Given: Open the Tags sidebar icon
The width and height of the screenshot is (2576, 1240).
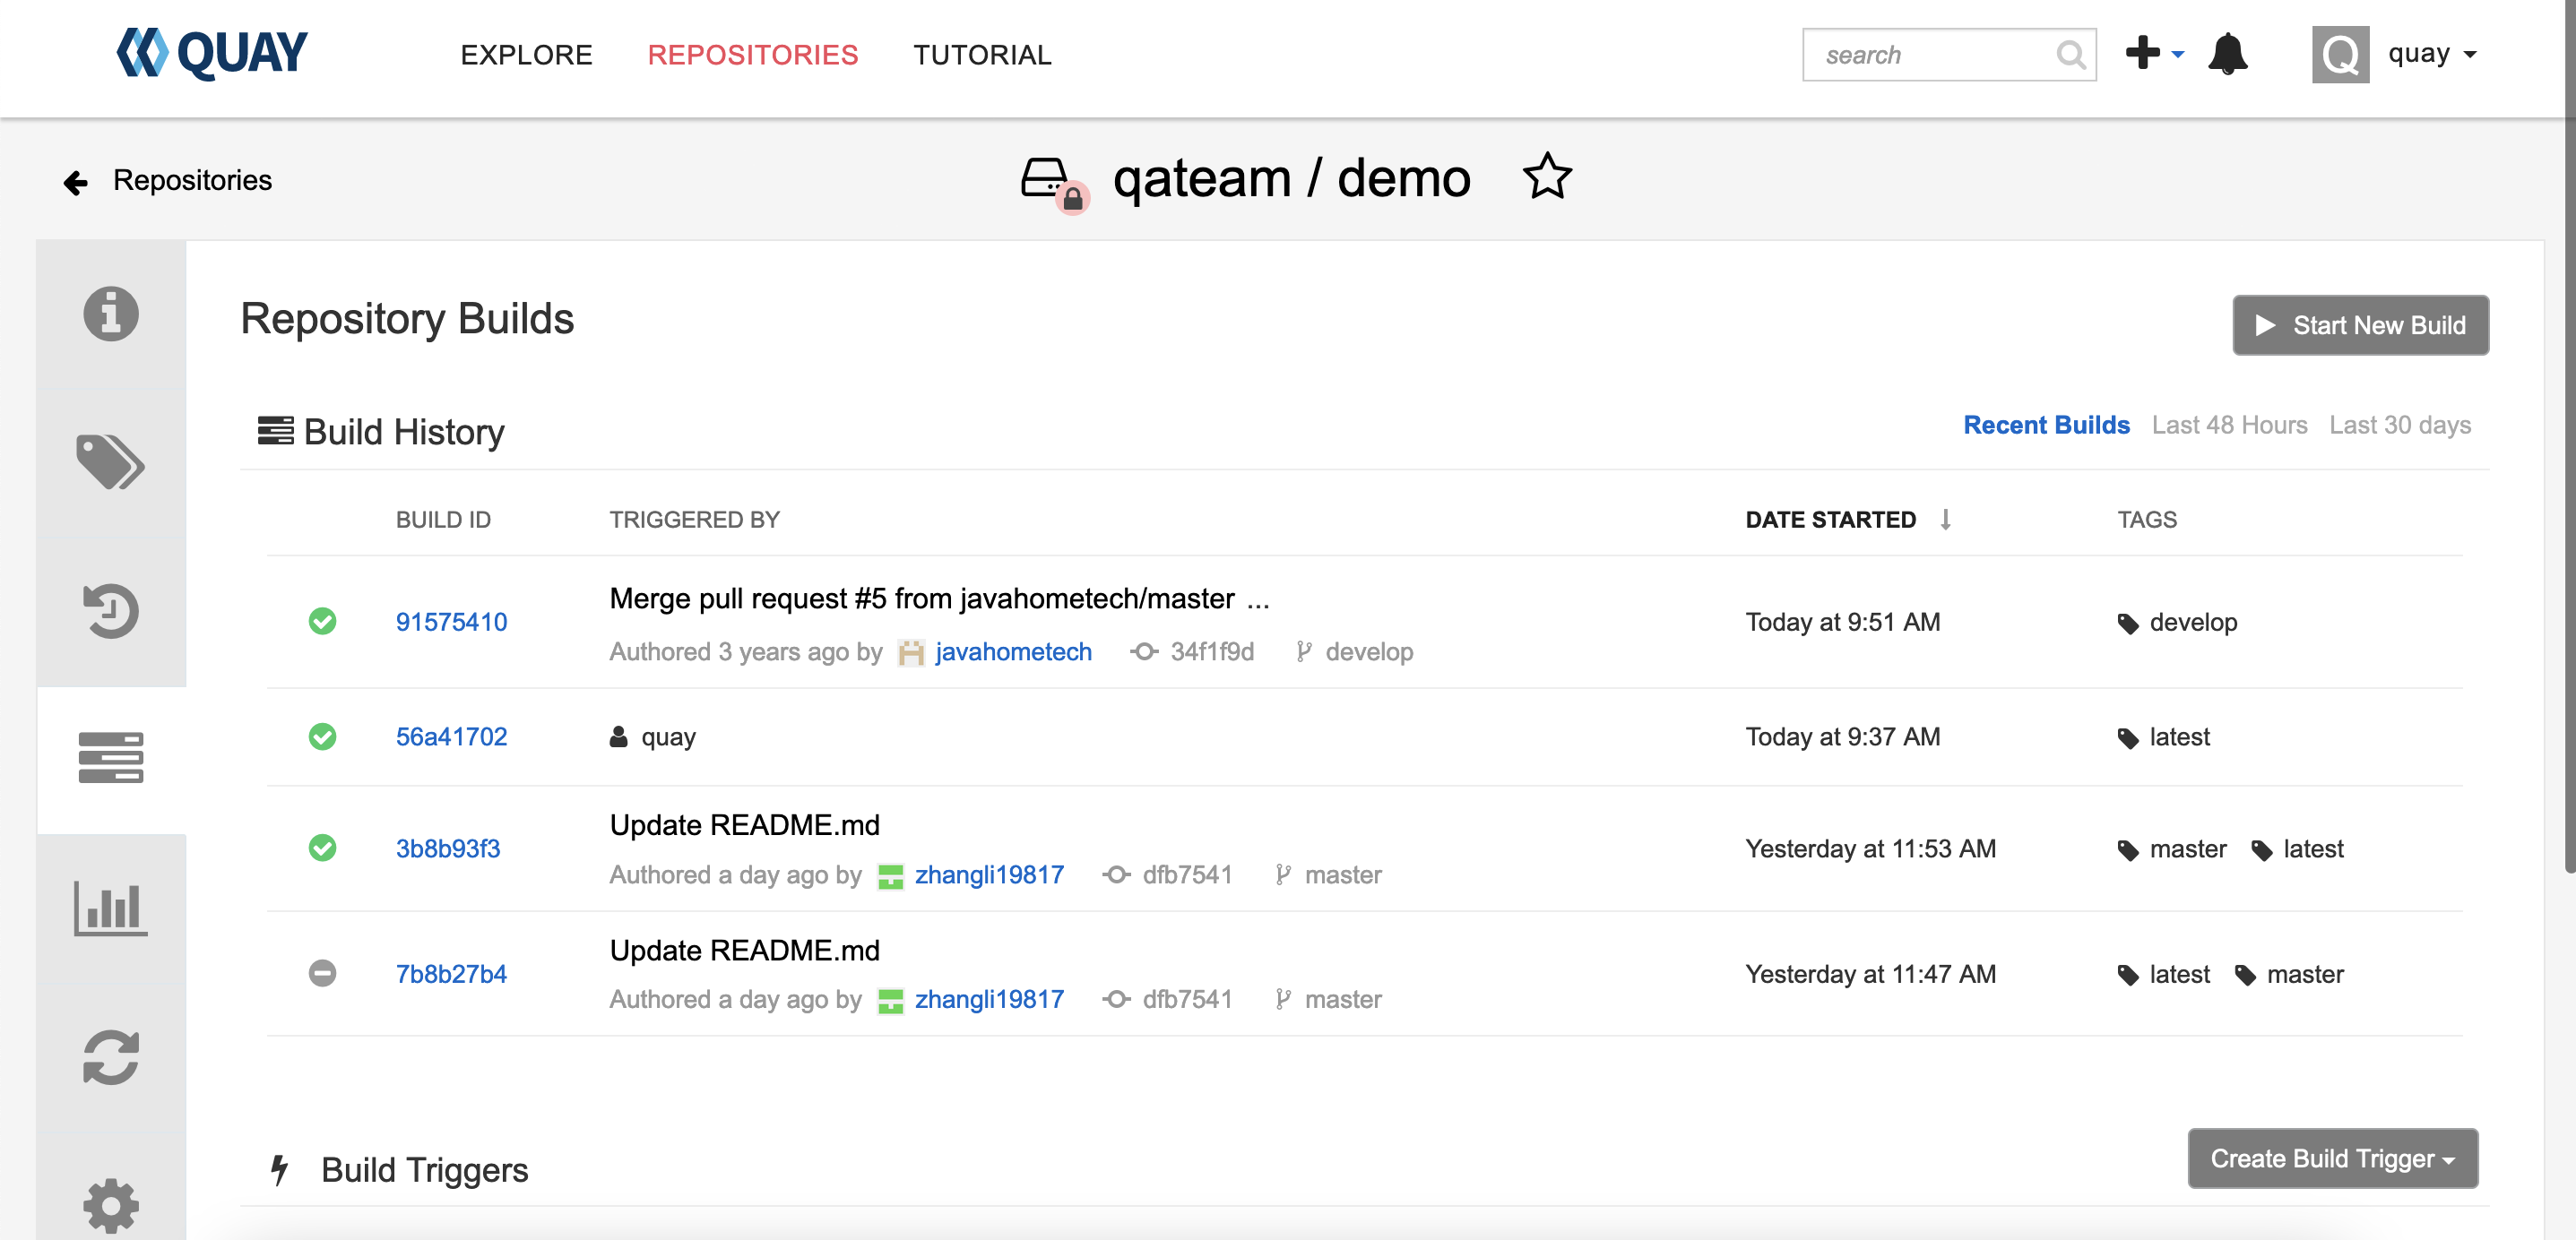Looking at the screenshot, I should [x=110, y=462].
